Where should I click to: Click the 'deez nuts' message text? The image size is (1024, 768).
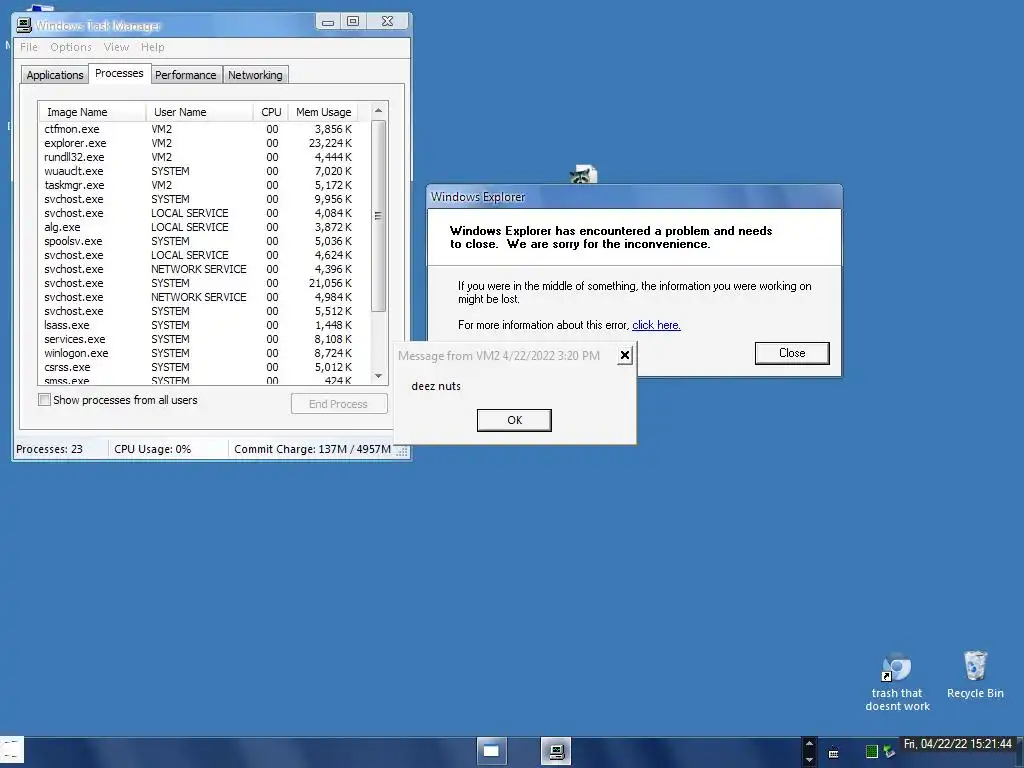click(x=436, y=386)
